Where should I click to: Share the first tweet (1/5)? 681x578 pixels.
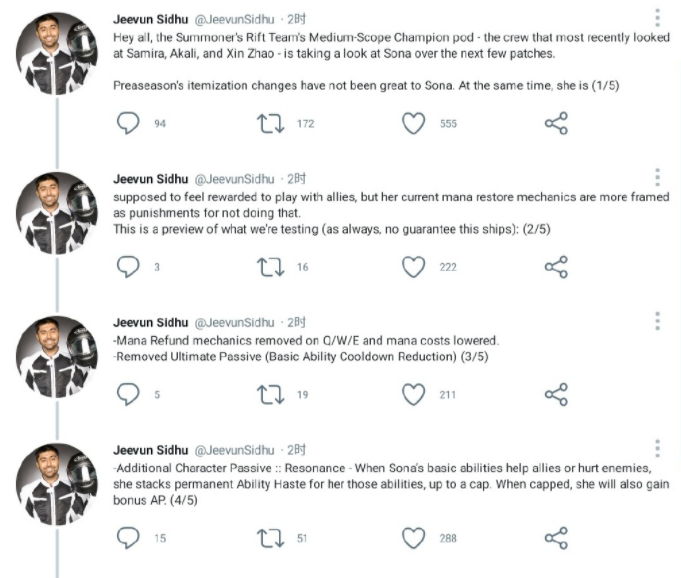556,123
